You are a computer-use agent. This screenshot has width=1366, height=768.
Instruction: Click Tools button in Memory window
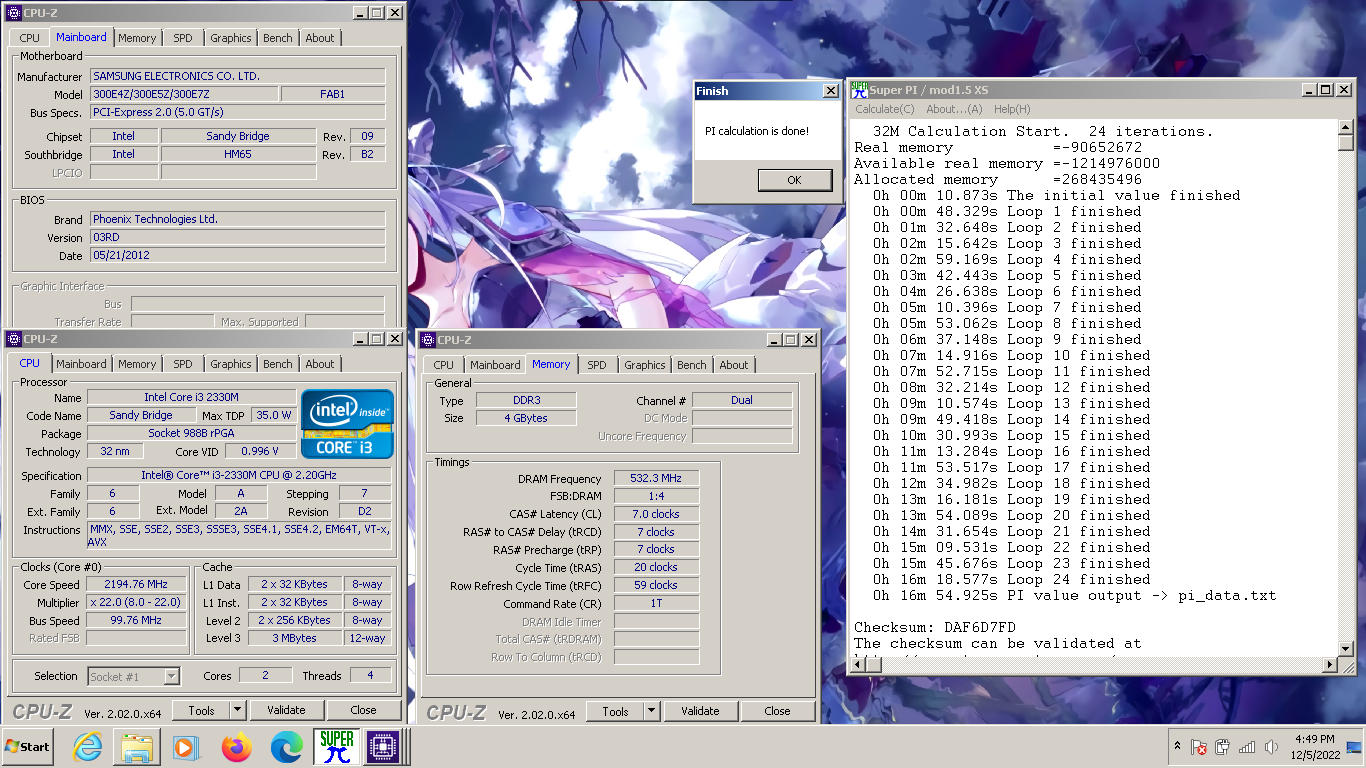click(x=615, y=712)
